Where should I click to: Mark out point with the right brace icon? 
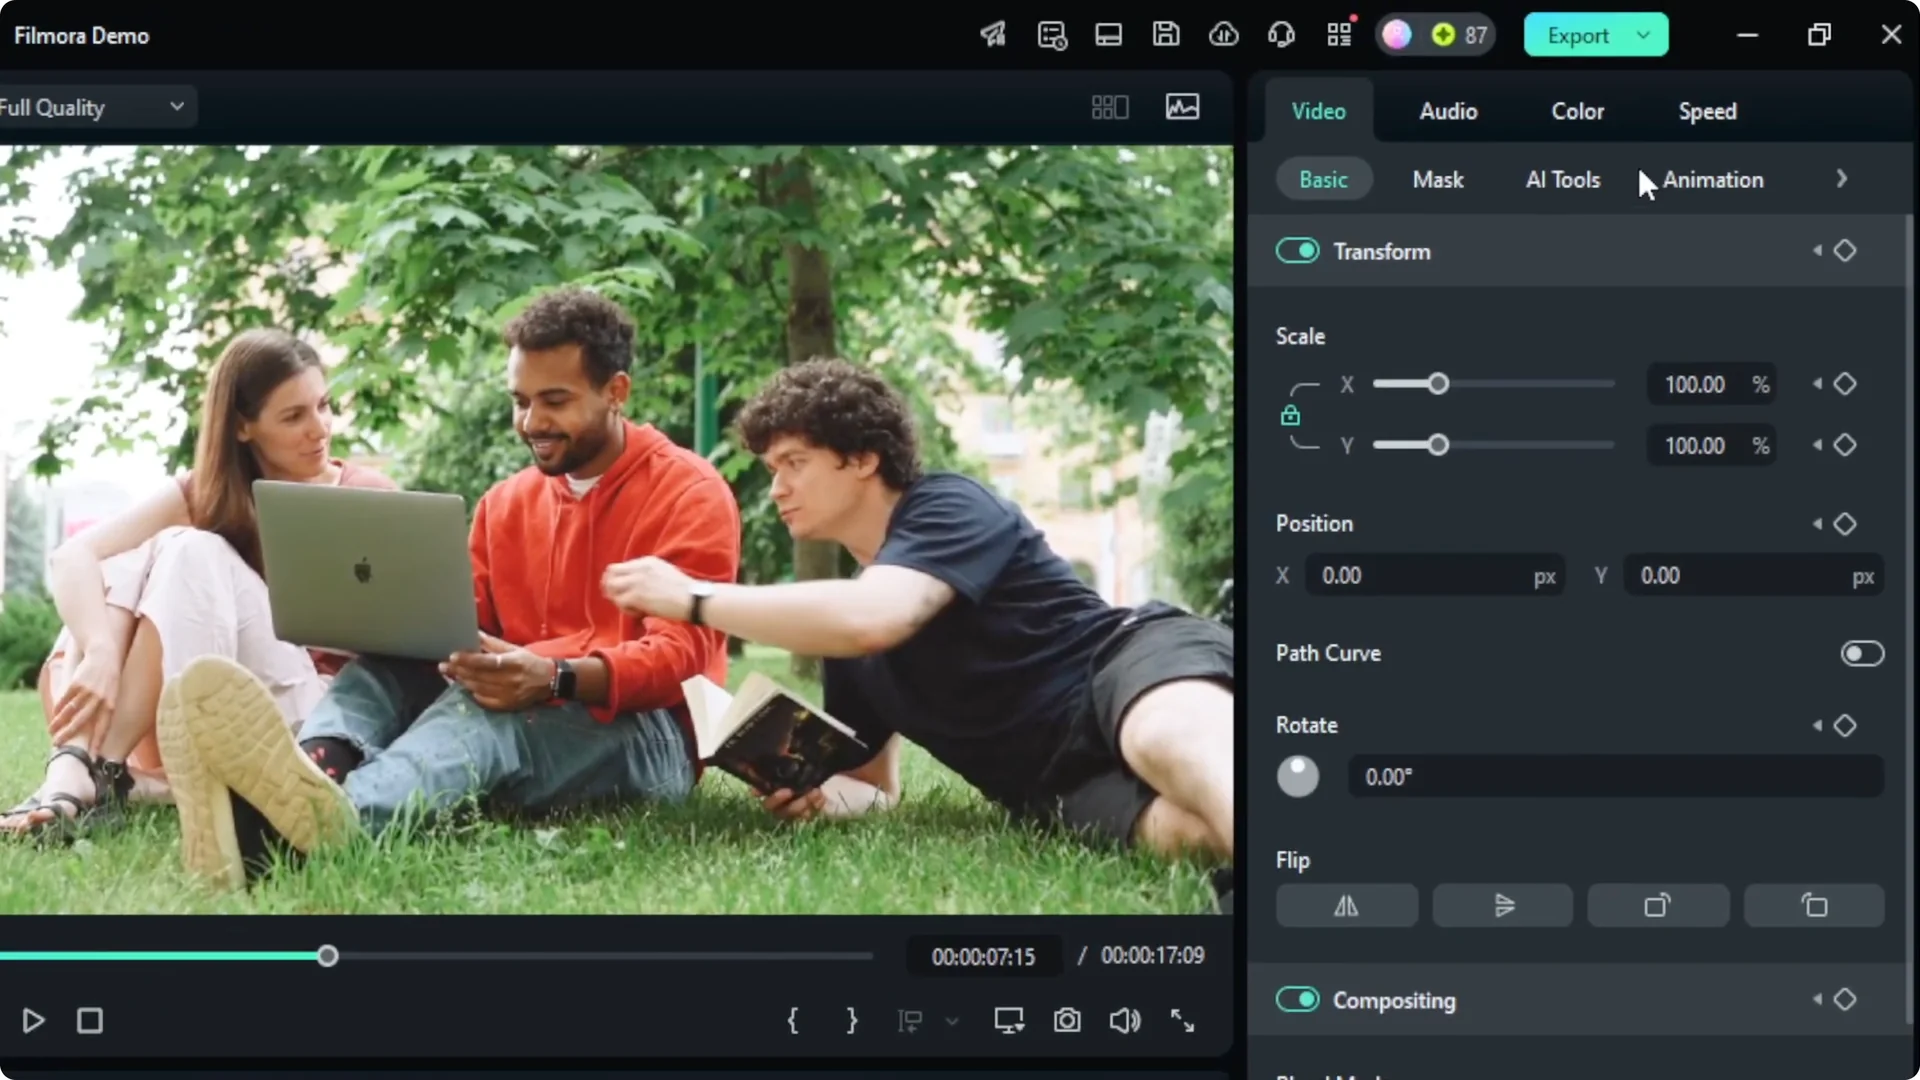(851, 1020)
